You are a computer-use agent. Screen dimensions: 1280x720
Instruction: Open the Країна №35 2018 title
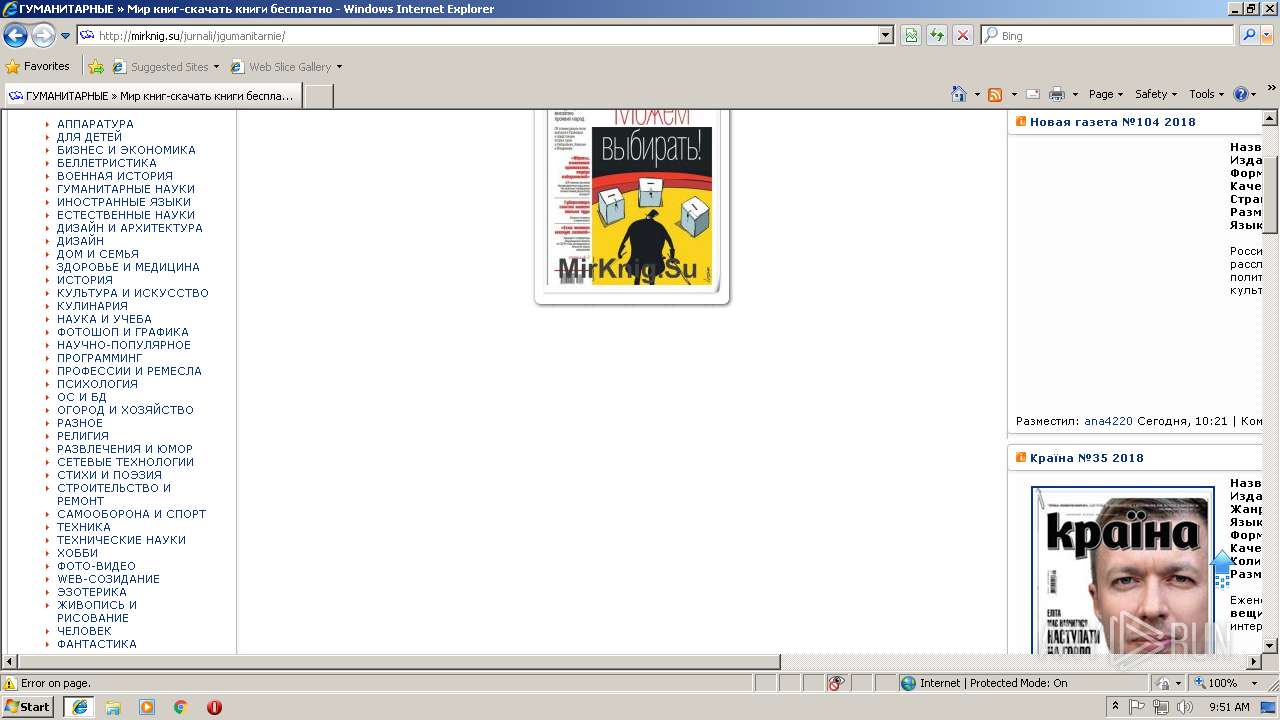[1087, 458]
